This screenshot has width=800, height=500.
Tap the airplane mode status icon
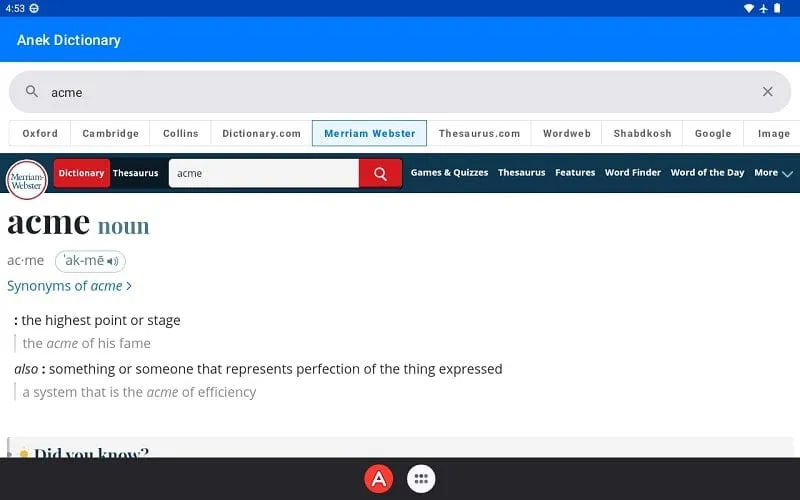tap(763, 8)
